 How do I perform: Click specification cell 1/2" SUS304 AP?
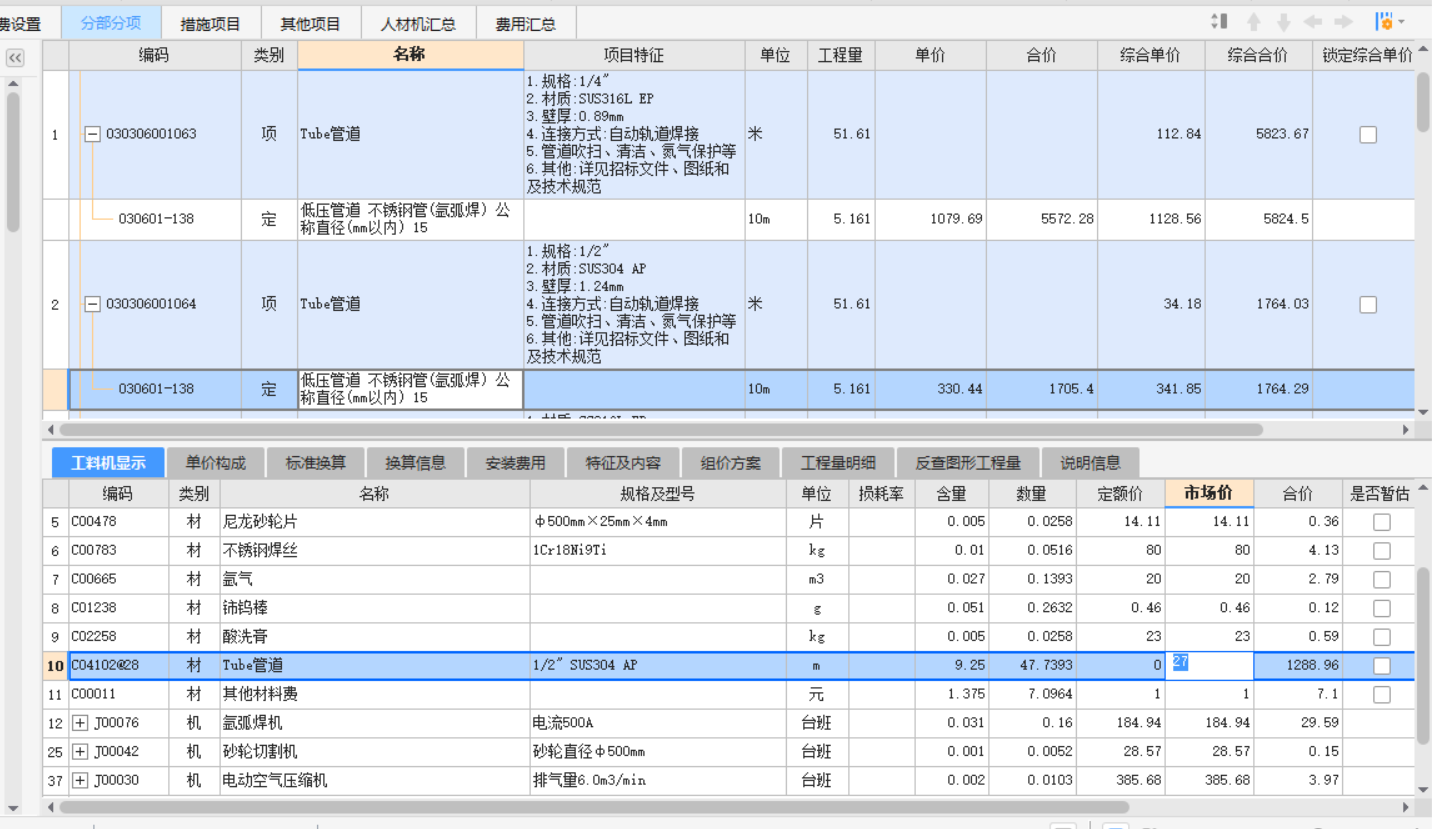pos(658,665)
